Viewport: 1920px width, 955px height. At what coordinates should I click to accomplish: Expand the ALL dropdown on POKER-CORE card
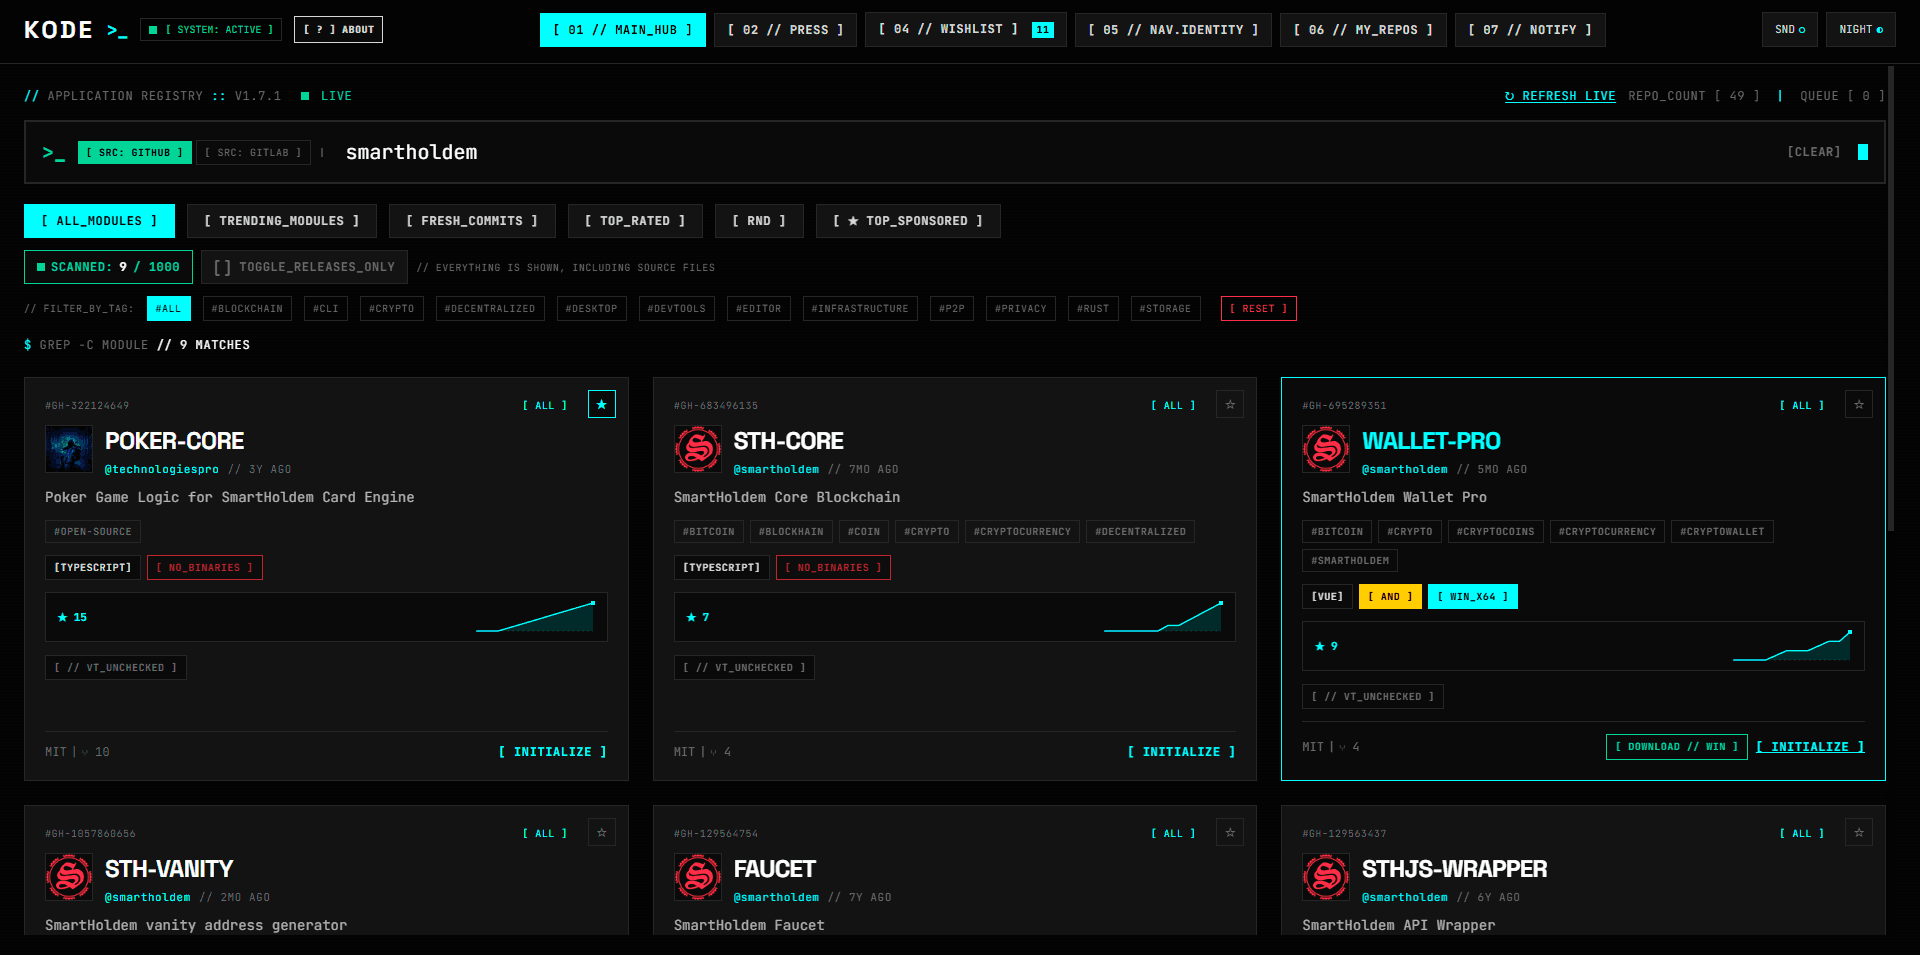tap(545, 405)
